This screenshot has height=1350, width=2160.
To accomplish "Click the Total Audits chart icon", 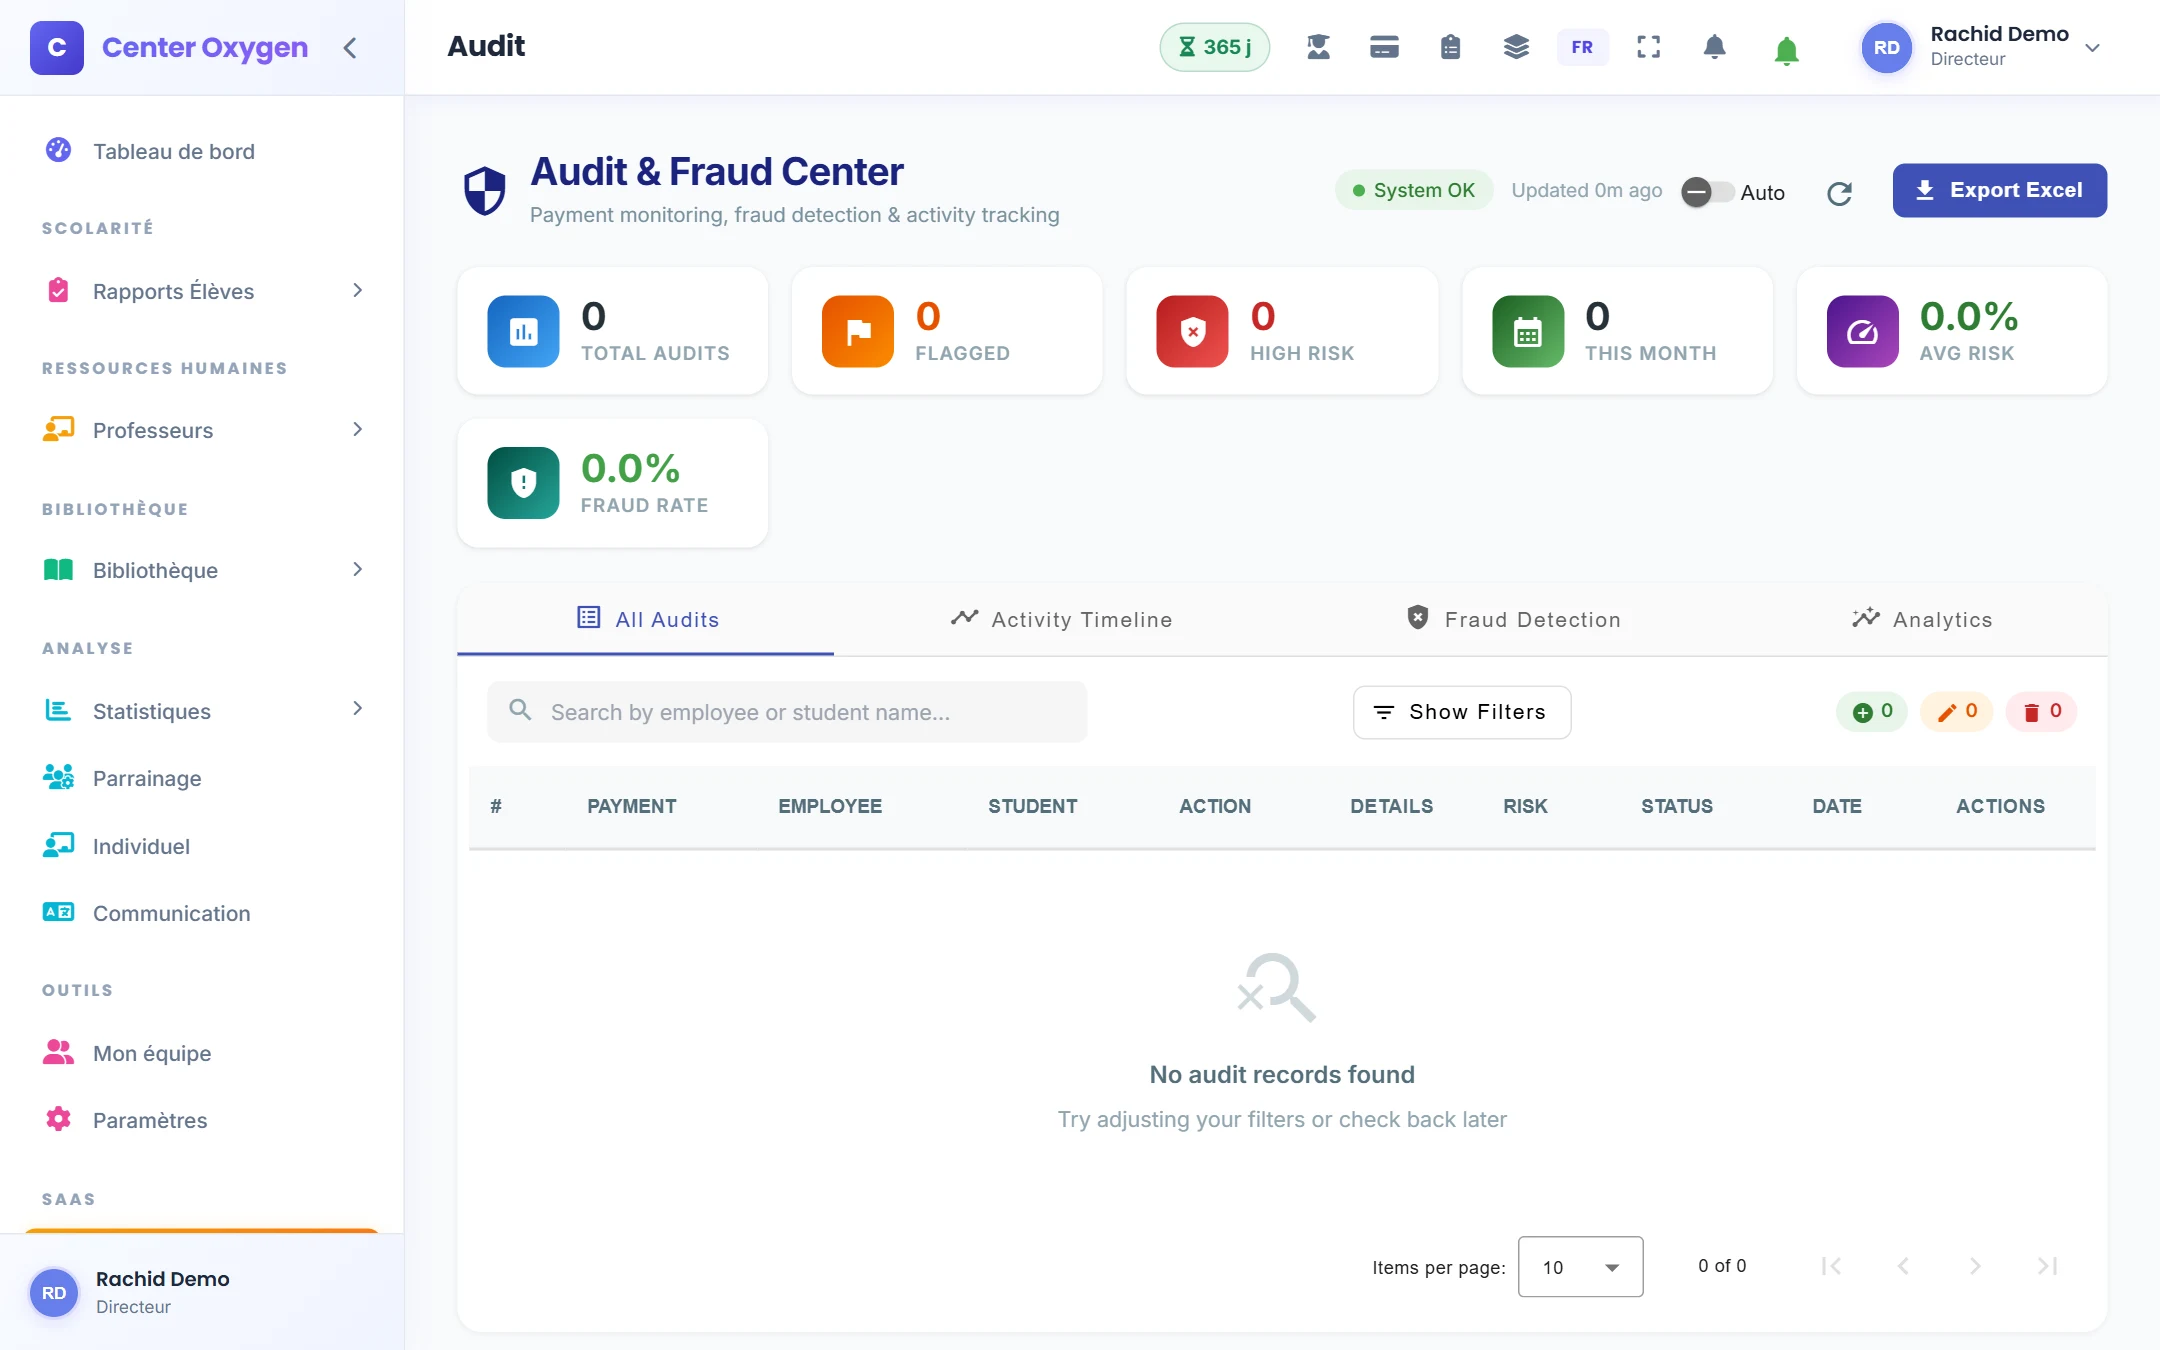I will (x=523, y=331).
